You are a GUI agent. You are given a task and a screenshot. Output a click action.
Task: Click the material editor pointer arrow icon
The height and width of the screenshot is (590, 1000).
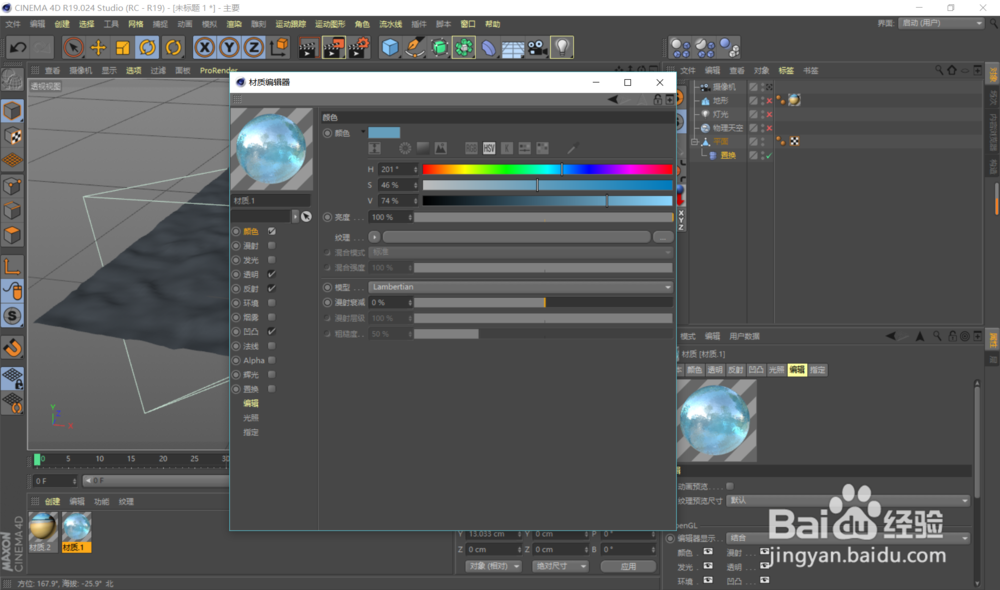click(306, 217)
